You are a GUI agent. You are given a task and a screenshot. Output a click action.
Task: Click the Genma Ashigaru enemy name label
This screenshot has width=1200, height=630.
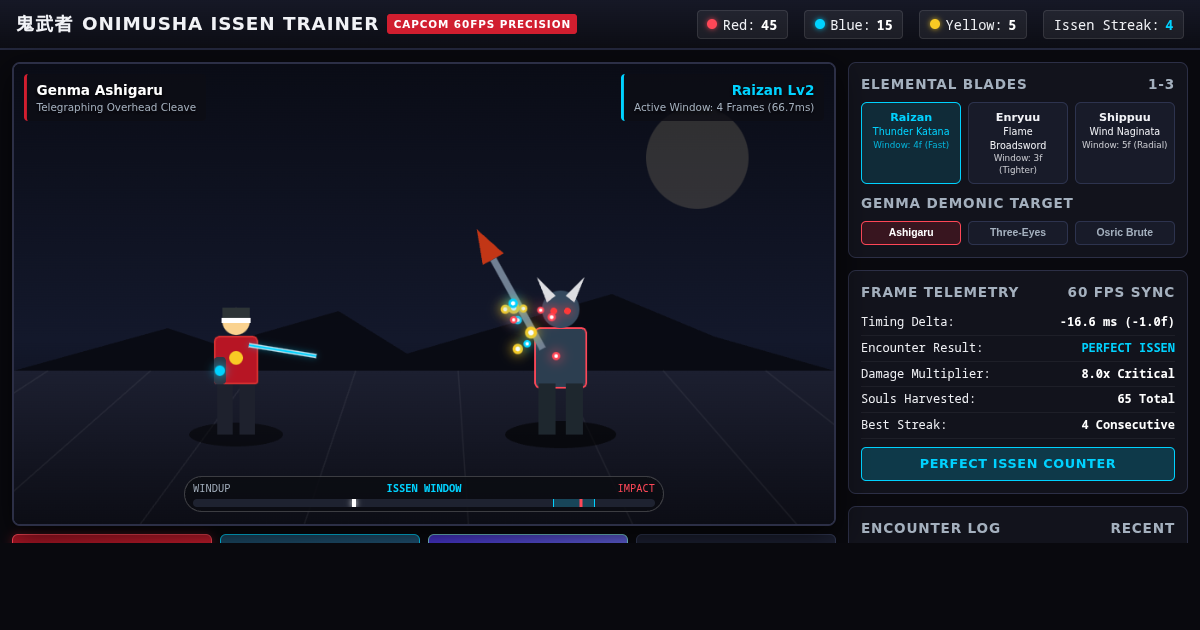pyautogui.click(x=100, y=90)
